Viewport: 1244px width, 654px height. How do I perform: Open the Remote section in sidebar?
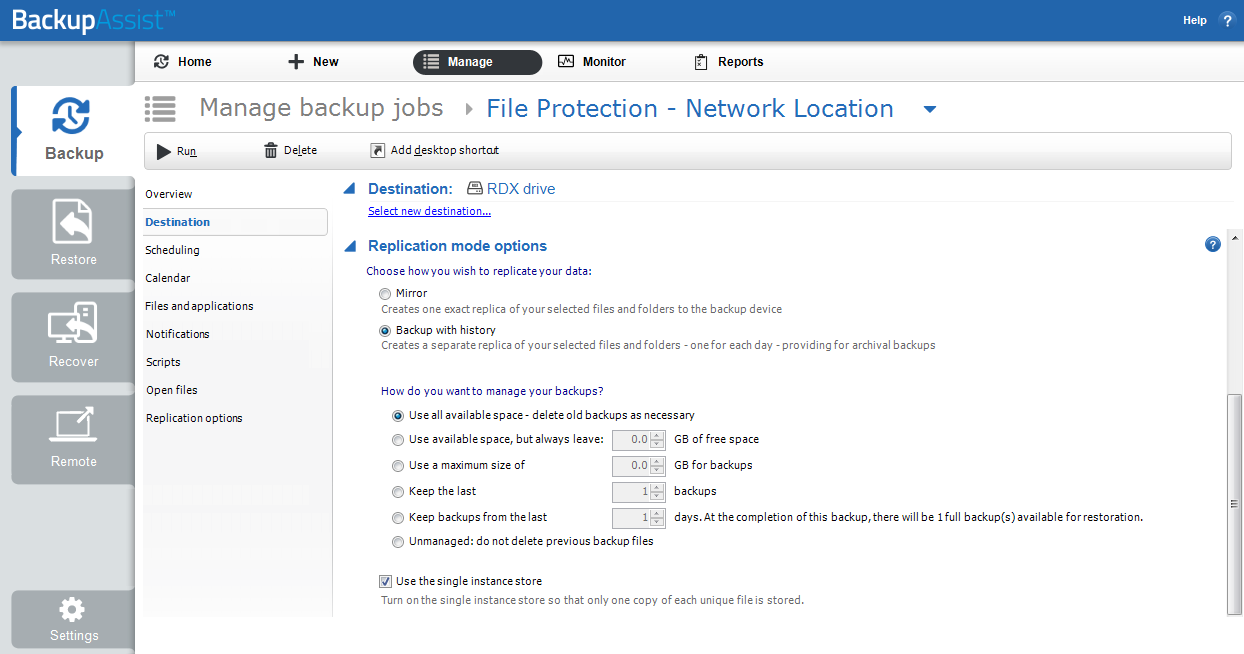(73, 439)
